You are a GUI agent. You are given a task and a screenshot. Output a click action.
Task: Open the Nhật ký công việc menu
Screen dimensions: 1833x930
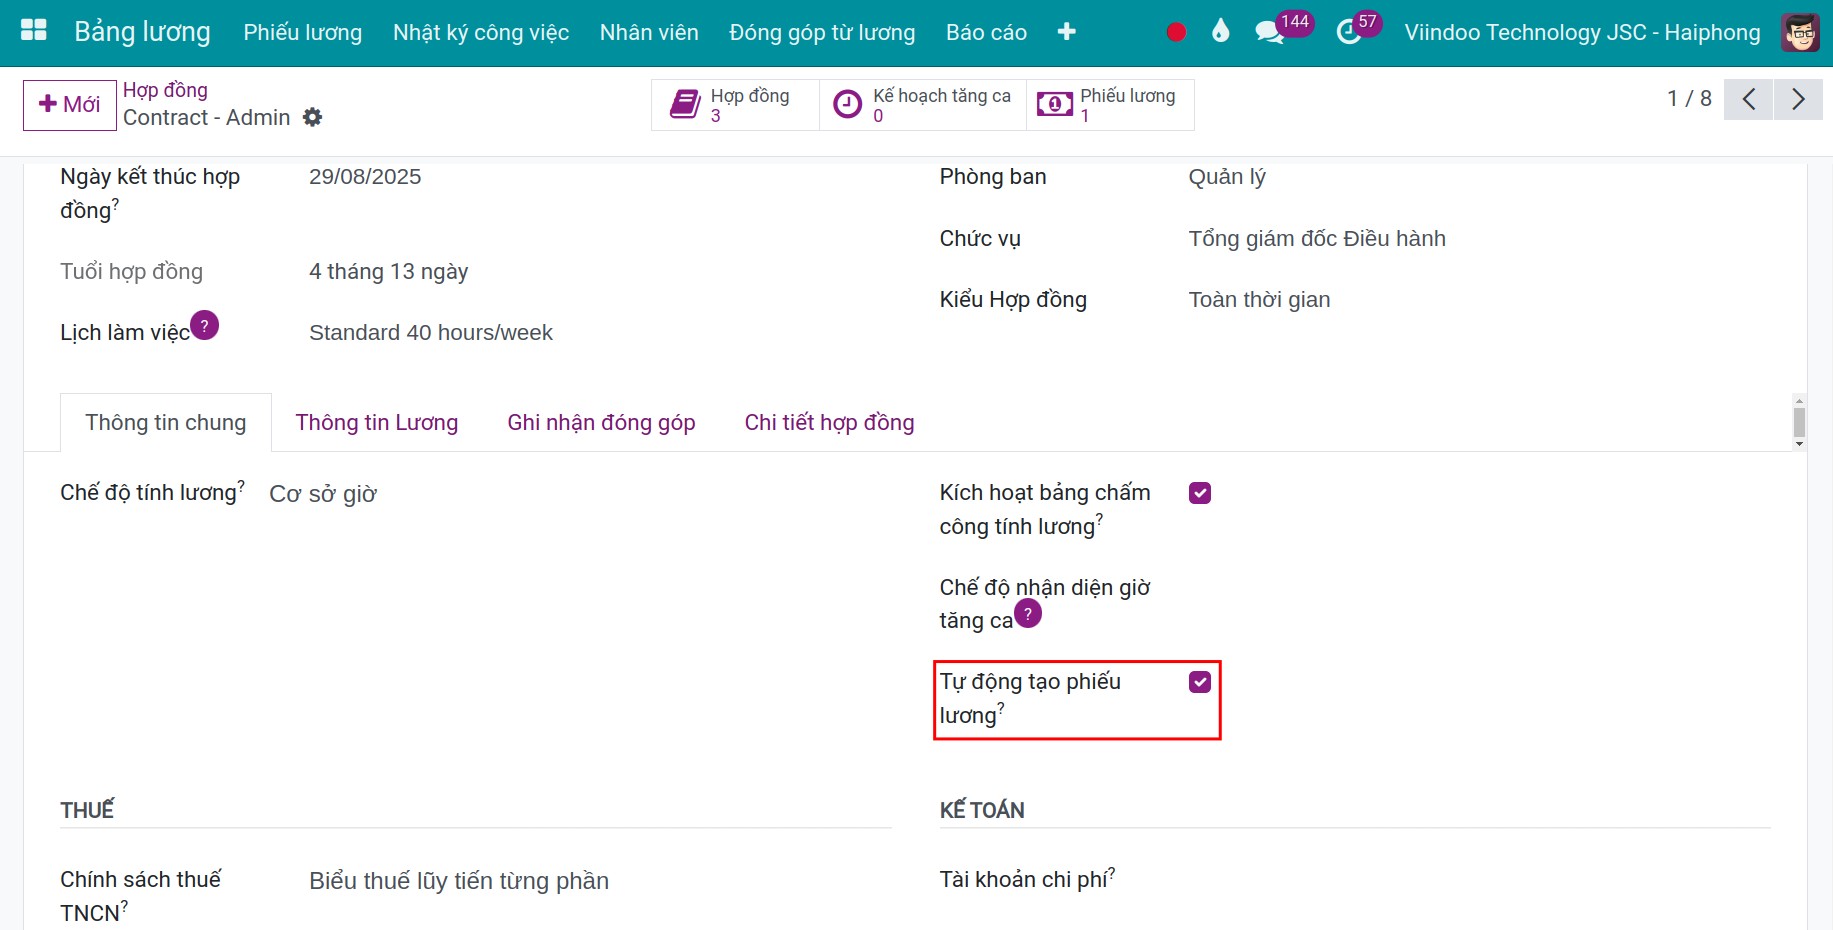(481, 32)
